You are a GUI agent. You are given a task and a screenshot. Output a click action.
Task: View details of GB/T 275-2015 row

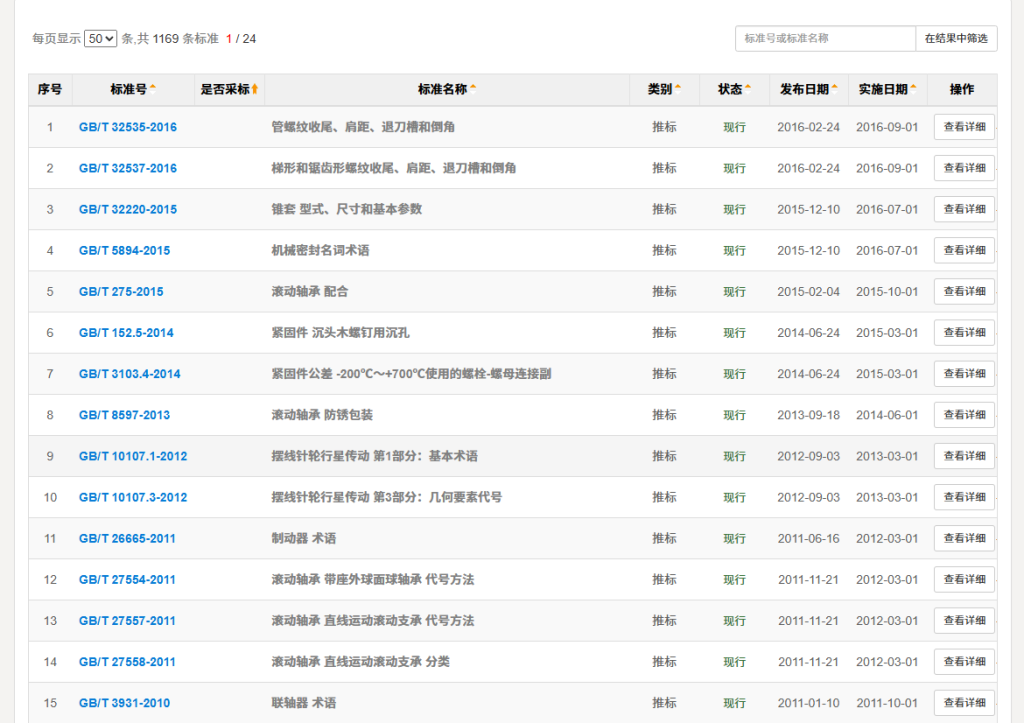tap(964, 291)
